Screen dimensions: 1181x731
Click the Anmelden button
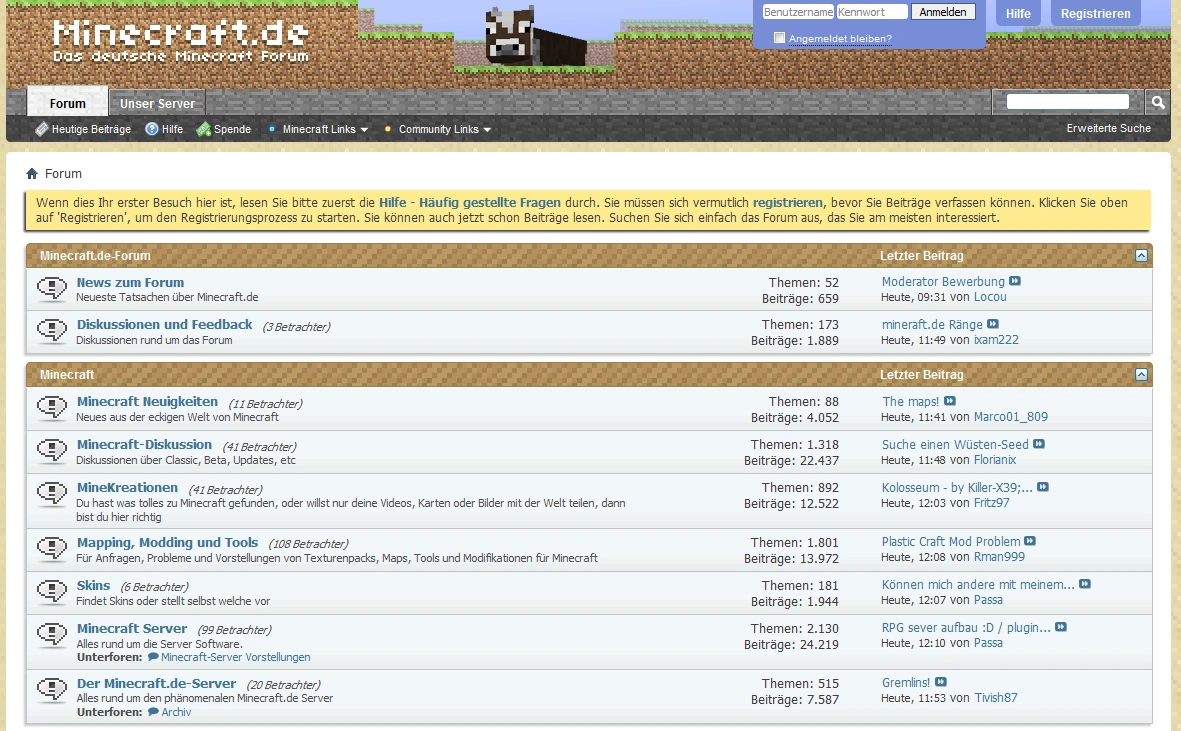(x=943, y=12)
